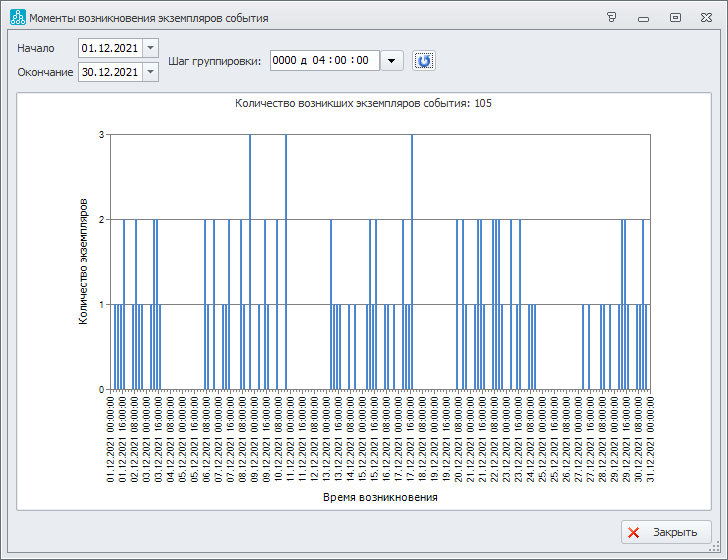Click the window title text
Screen dimensions: 728x560
click(148, 18)
